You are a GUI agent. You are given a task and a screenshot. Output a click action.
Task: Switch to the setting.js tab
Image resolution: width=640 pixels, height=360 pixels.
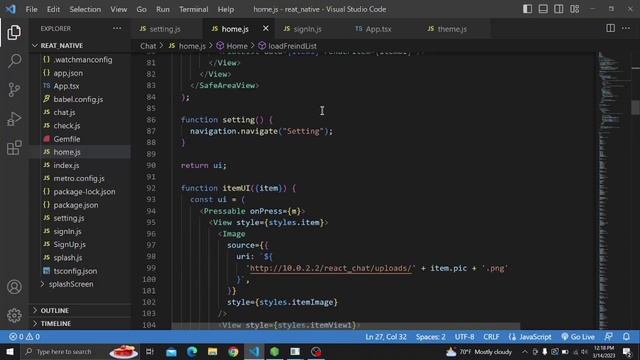[x=167, y=29]
